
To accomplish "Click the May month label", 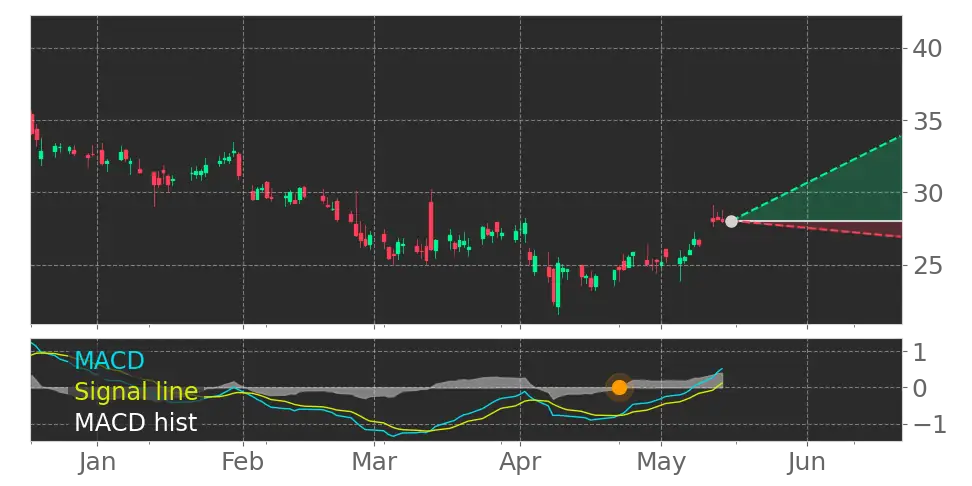I will [661, 464].
